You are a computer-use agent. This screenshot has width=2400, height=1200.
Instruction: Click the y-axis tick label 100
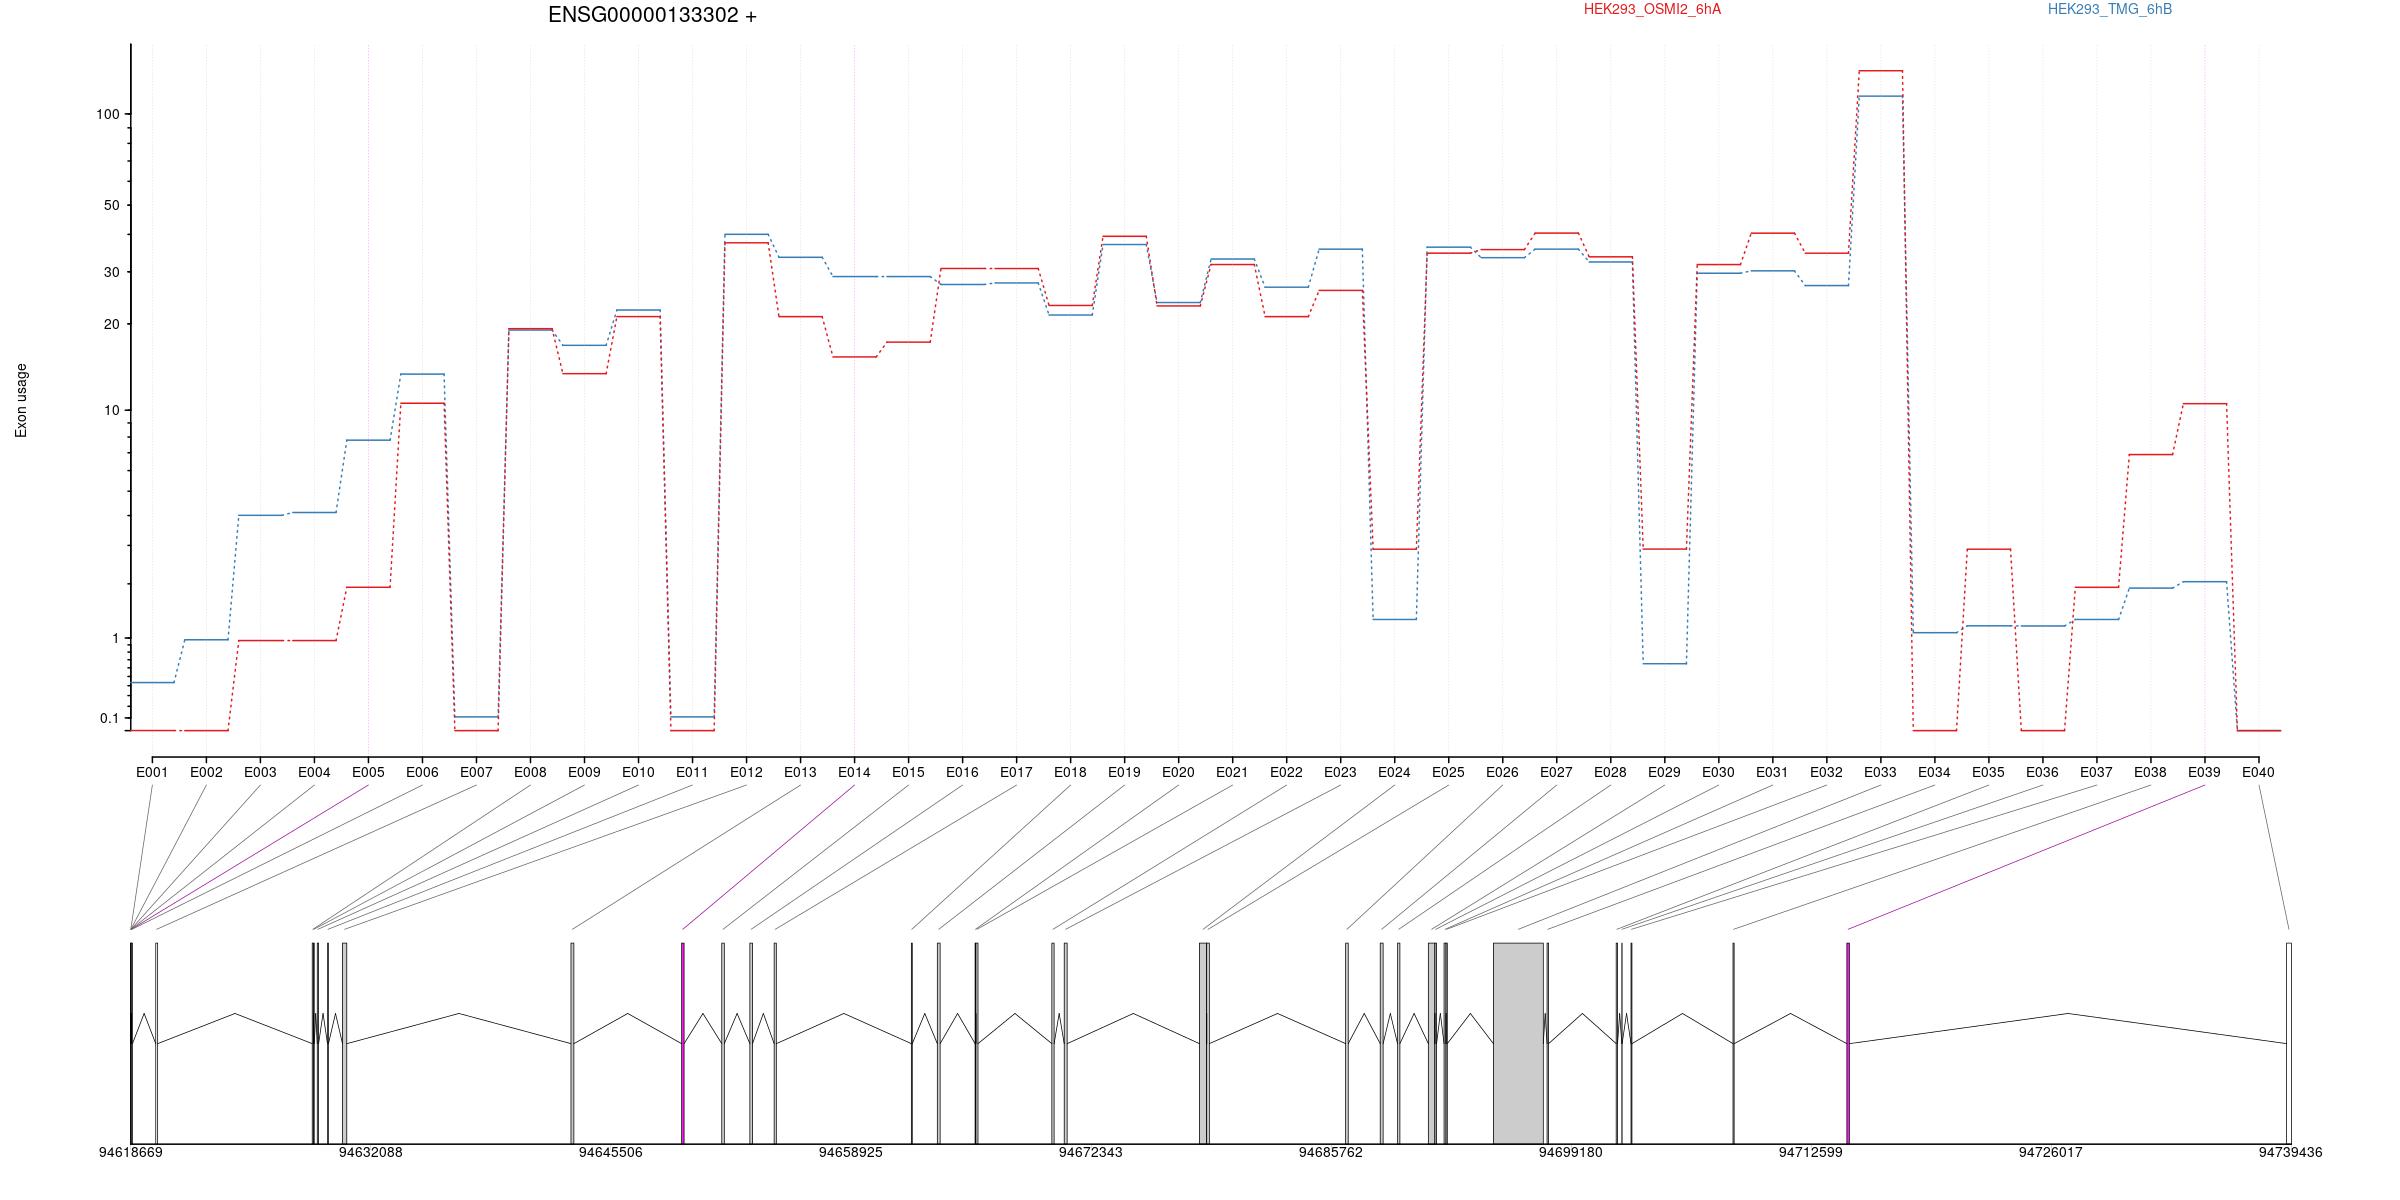click(x=107, y=114)
